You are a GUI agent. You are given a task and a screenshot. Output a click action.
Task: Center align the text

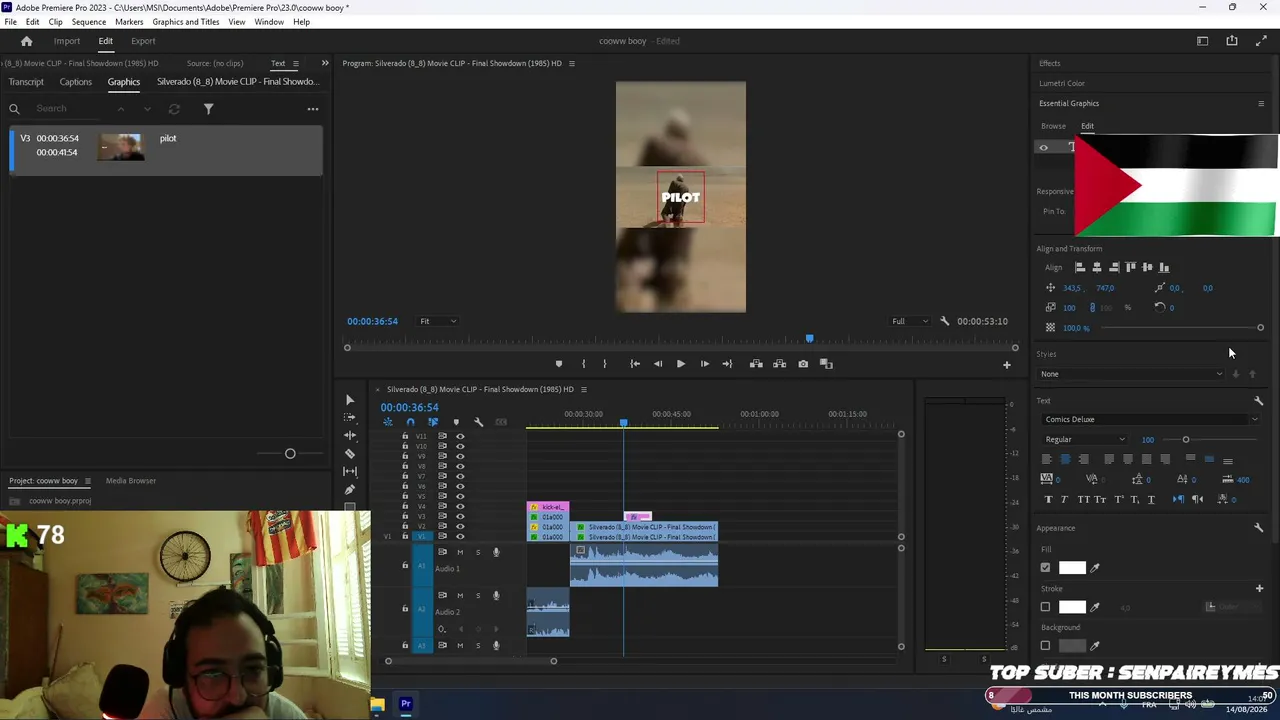point(1065,459)
